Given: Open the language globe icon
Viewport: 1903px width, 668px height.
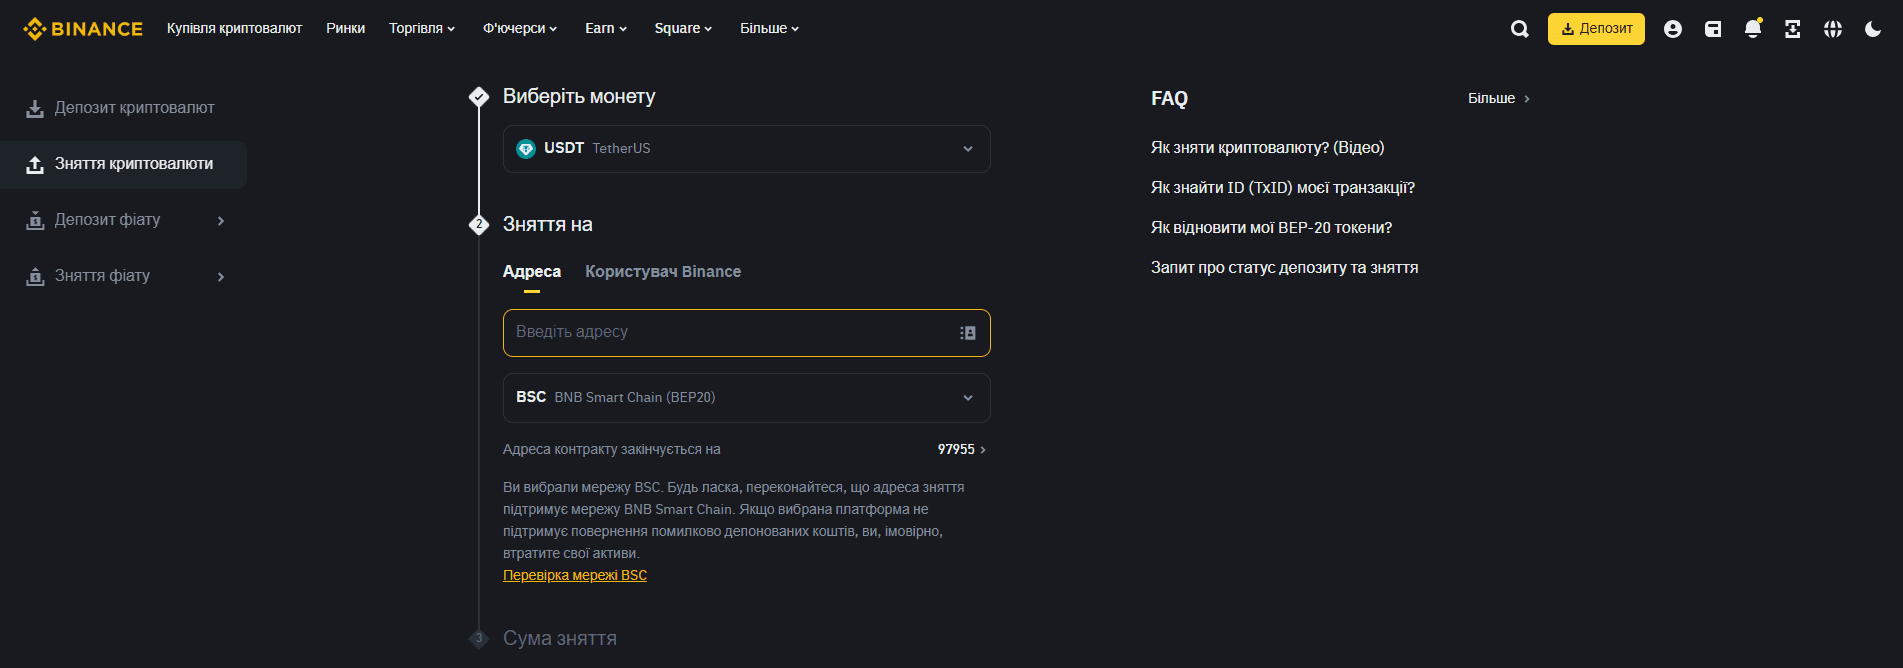Looking at the screenshot, I should pyautogui.click(x=1832, y=29).
